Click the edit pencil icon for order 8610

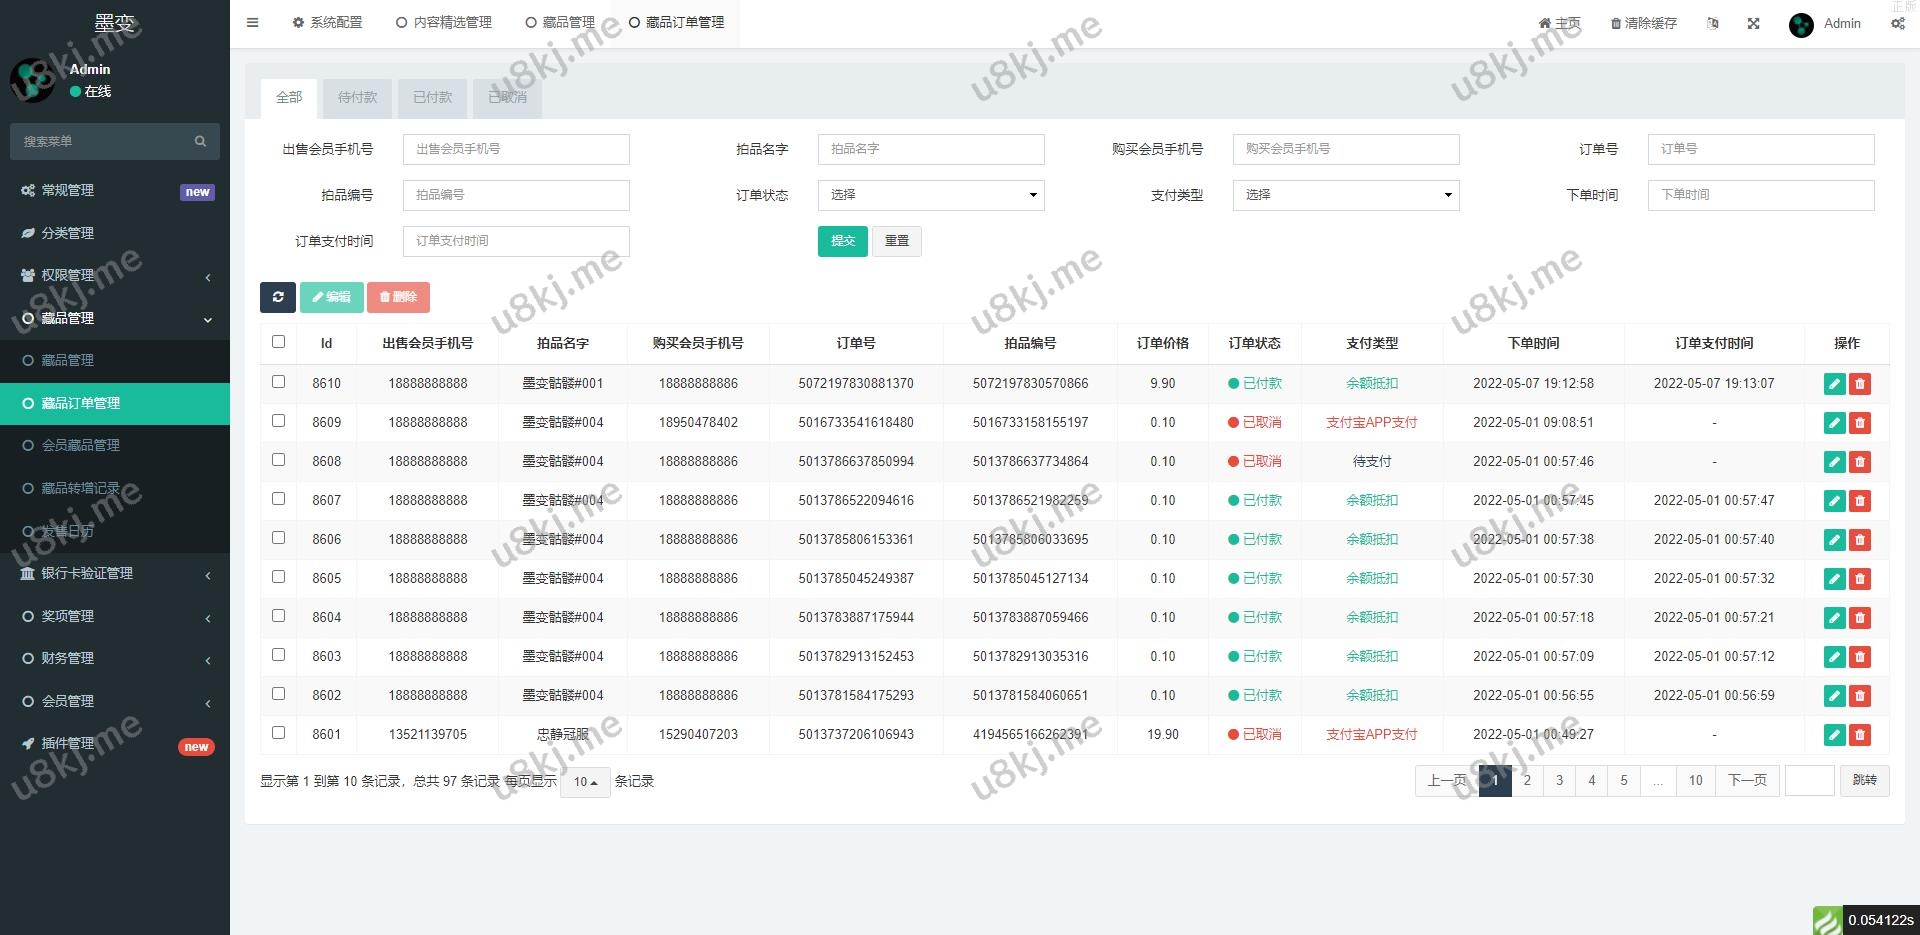(x=1834, y=384)
